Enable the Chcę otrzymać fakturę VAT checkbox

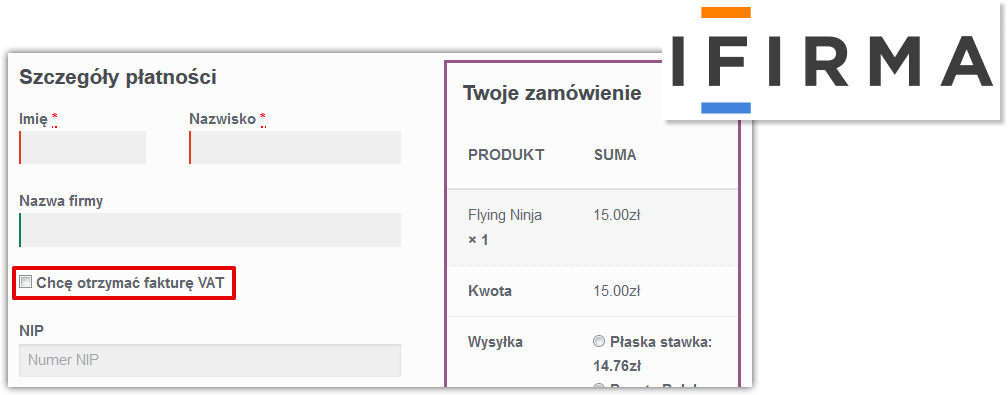tap(25, 282)
